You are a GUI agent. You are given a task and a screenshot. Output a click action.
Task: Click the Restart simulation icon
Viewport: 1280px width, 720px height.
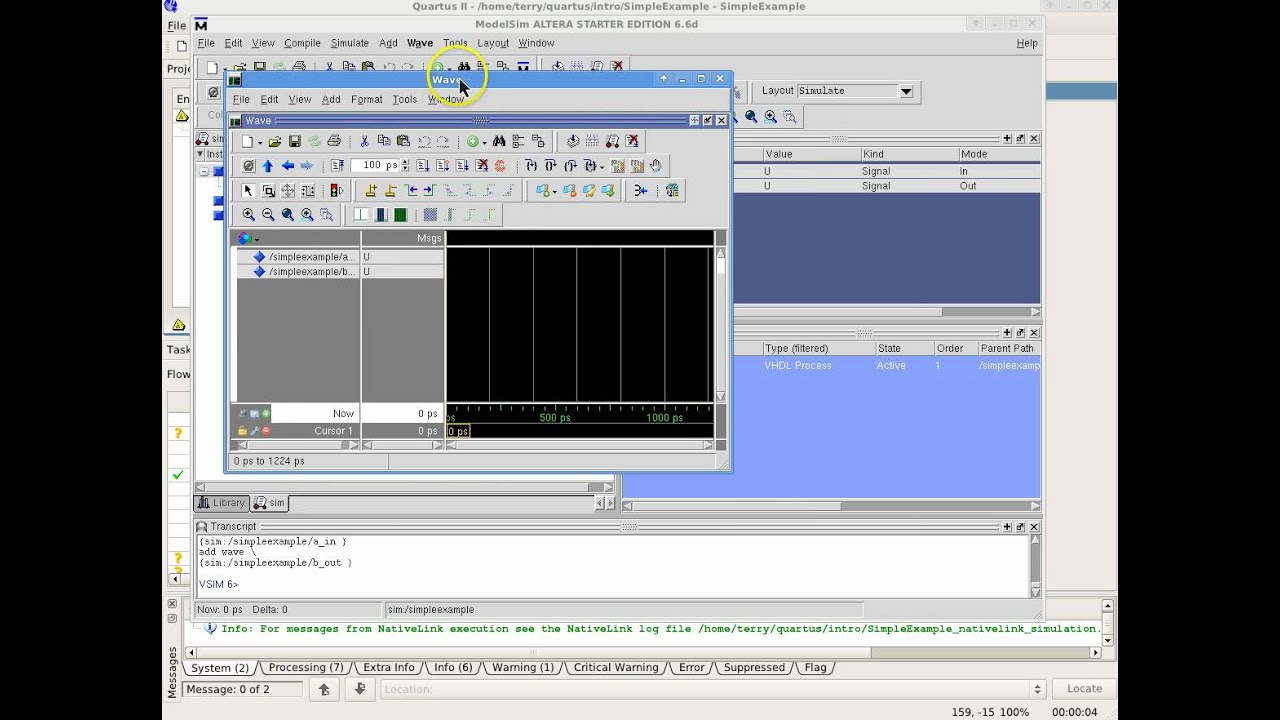(337, 166)
